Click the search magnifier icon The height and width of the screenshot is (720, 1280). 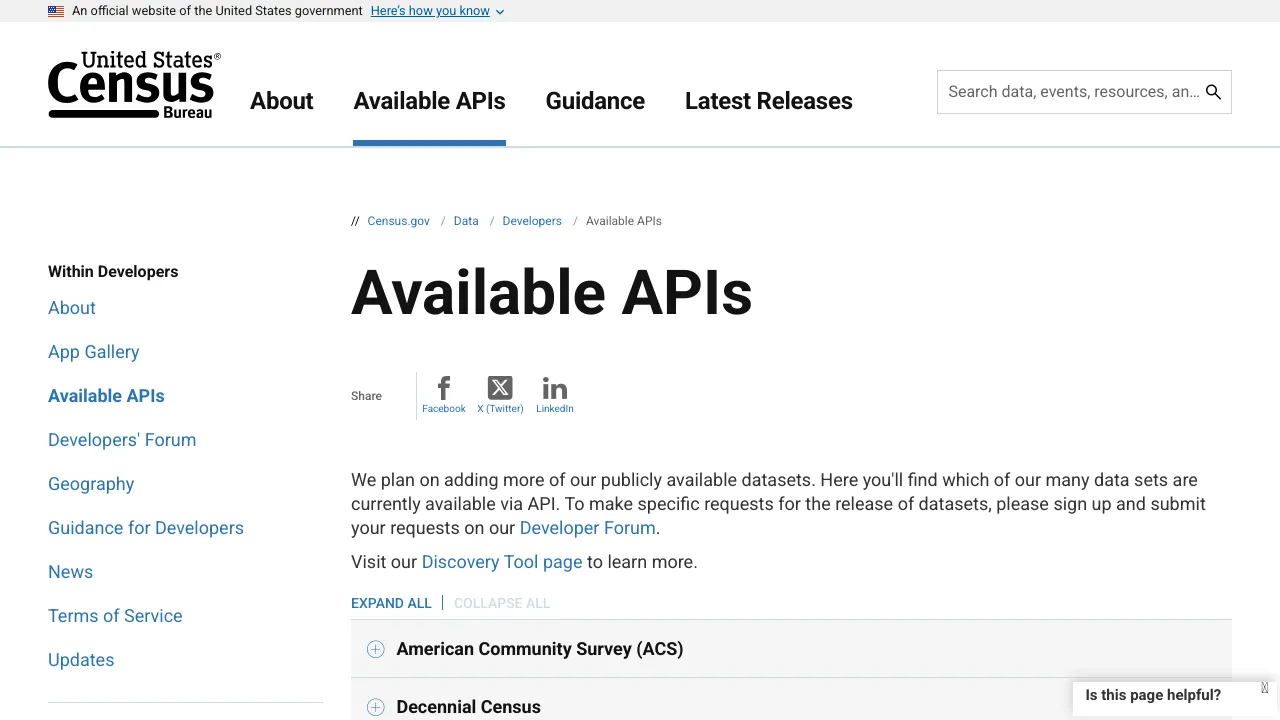(1213, 92)
